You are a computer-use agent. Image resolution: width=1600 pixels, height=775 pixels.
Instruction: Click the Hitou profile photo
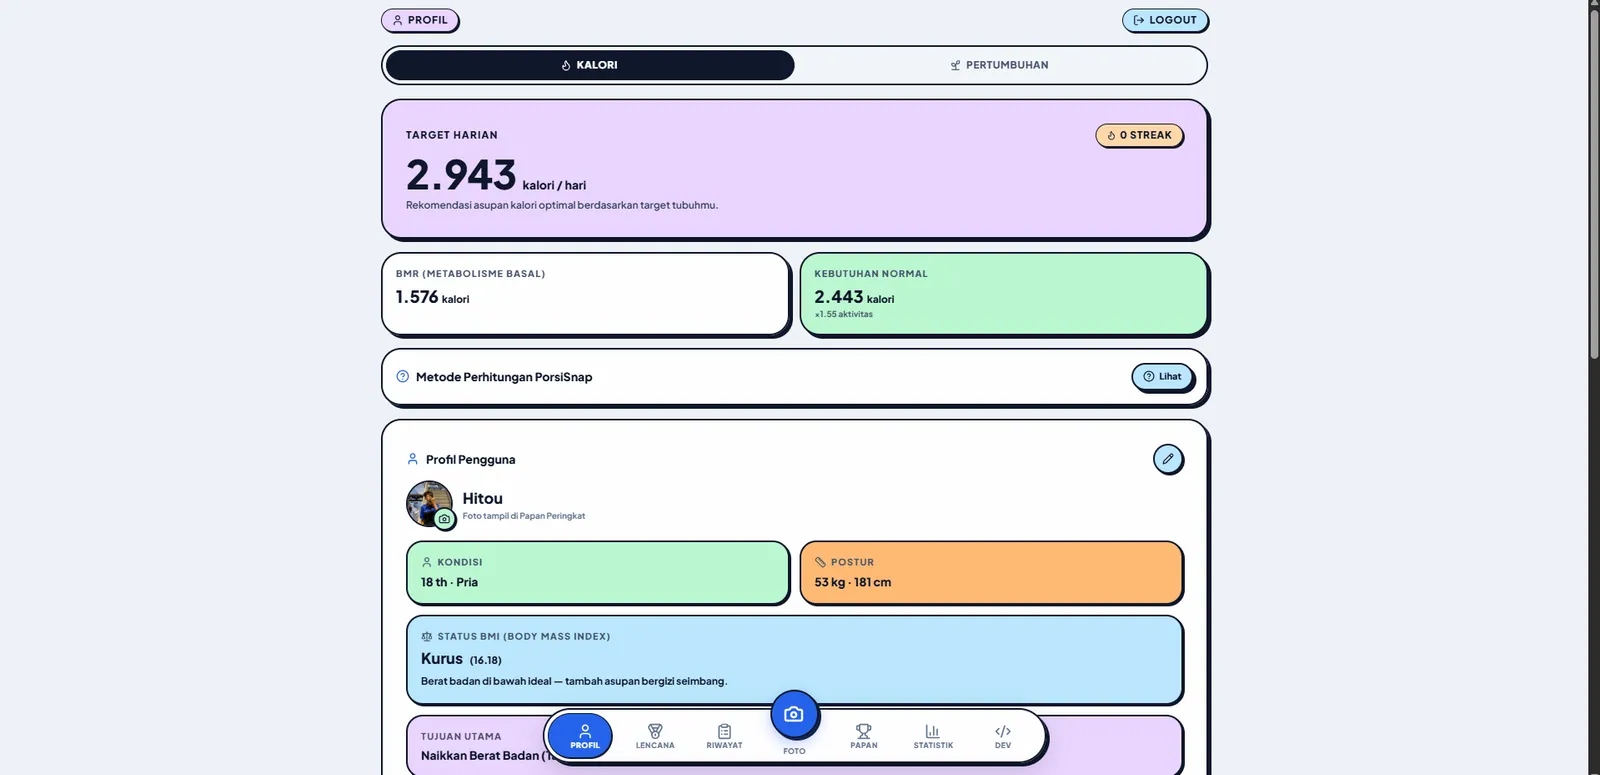(x=429, y=504)
